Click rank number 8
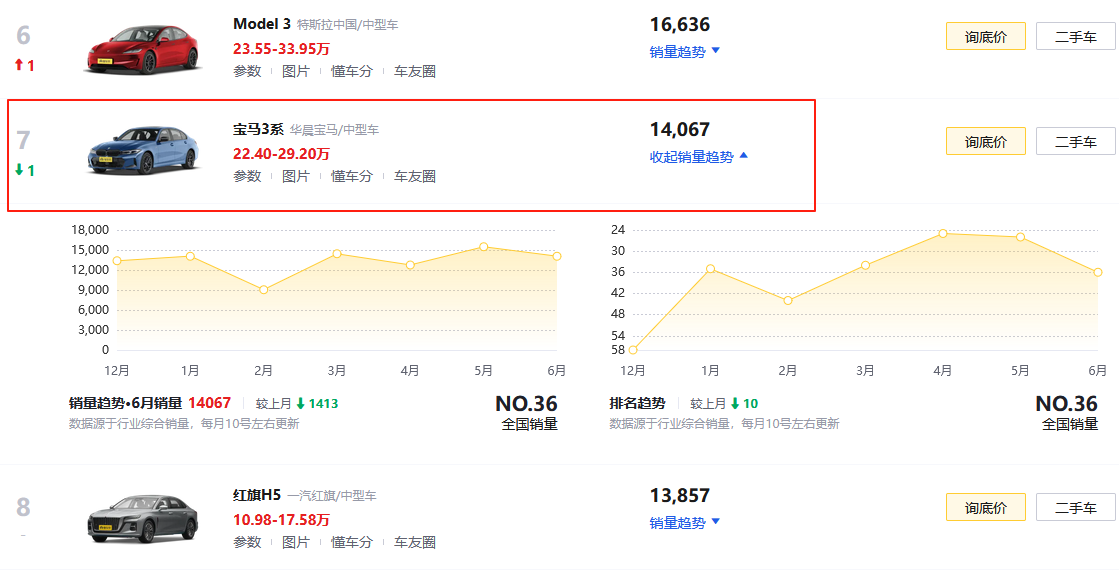The width and height of the screenshot is (1119, 582). pos(24,507)
